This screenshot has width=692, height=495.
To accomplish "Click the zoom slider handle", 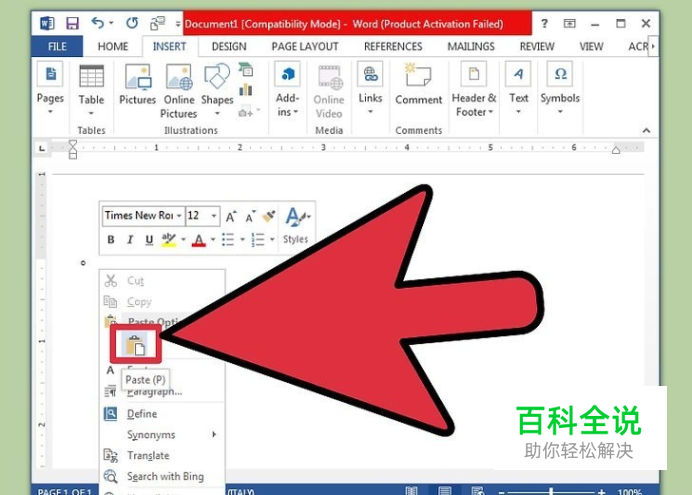I will 551,491.
